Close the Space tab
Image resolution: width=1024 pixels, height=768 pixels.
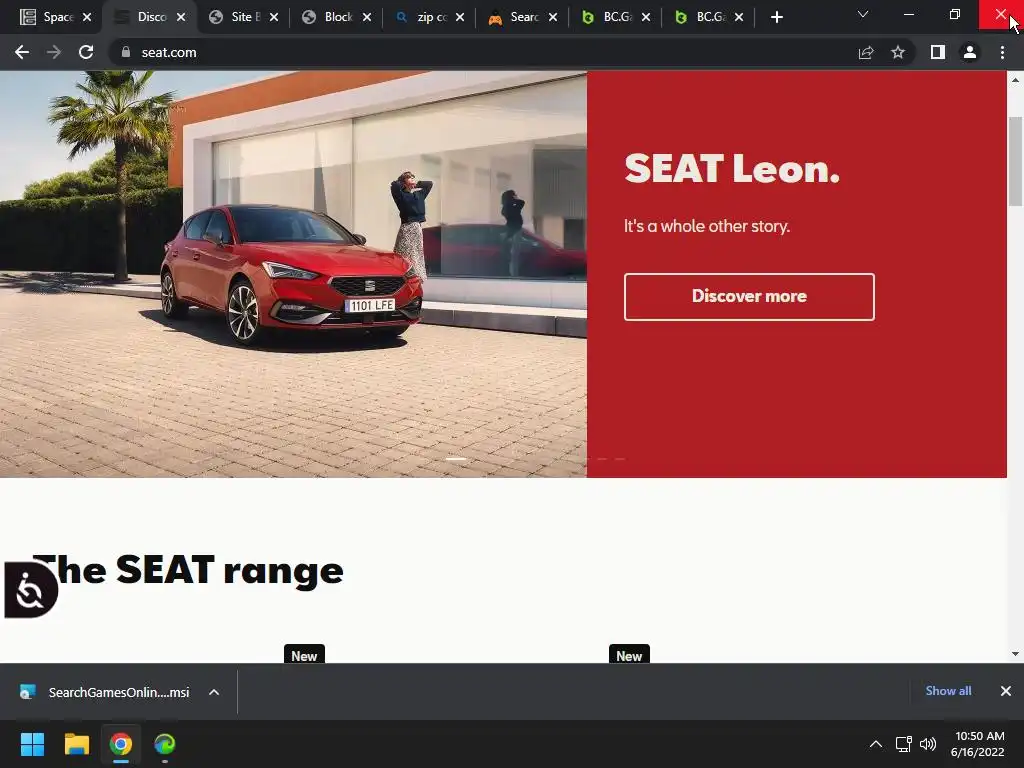pyautogui.click(x=87, y=17)
